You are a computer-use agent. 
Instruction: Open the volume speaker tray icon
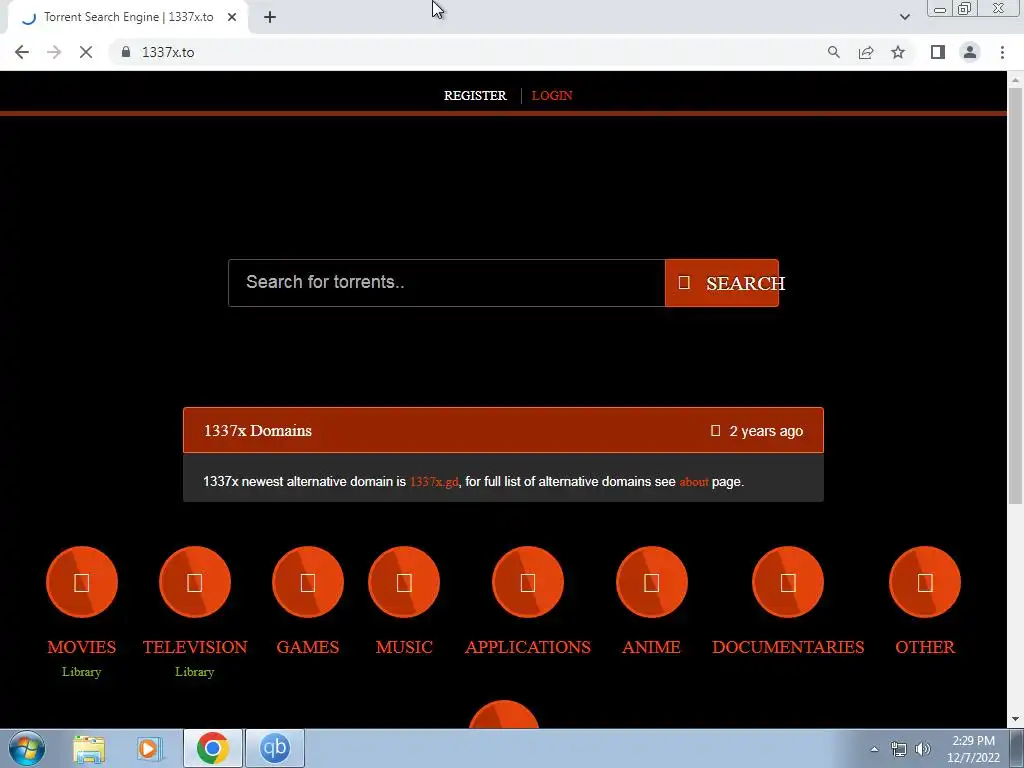click(x=923, y=749)
